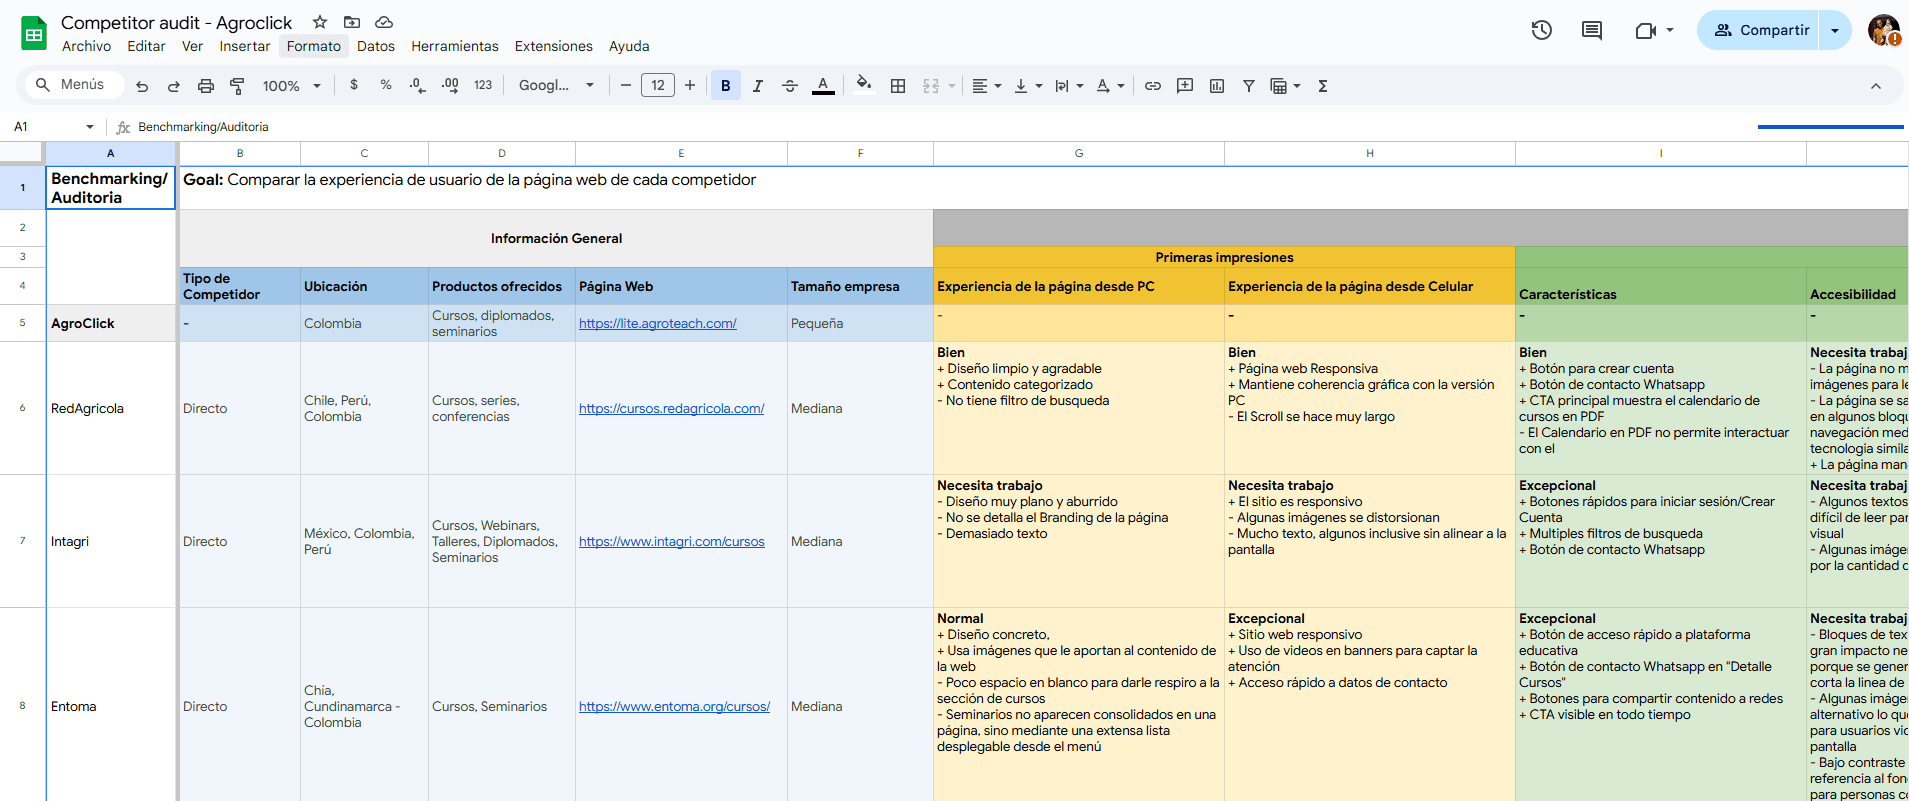The width and height of the screenshot is (1909, 801).
Task: Open the Archivo menu
Action: (x=87, y=46)
